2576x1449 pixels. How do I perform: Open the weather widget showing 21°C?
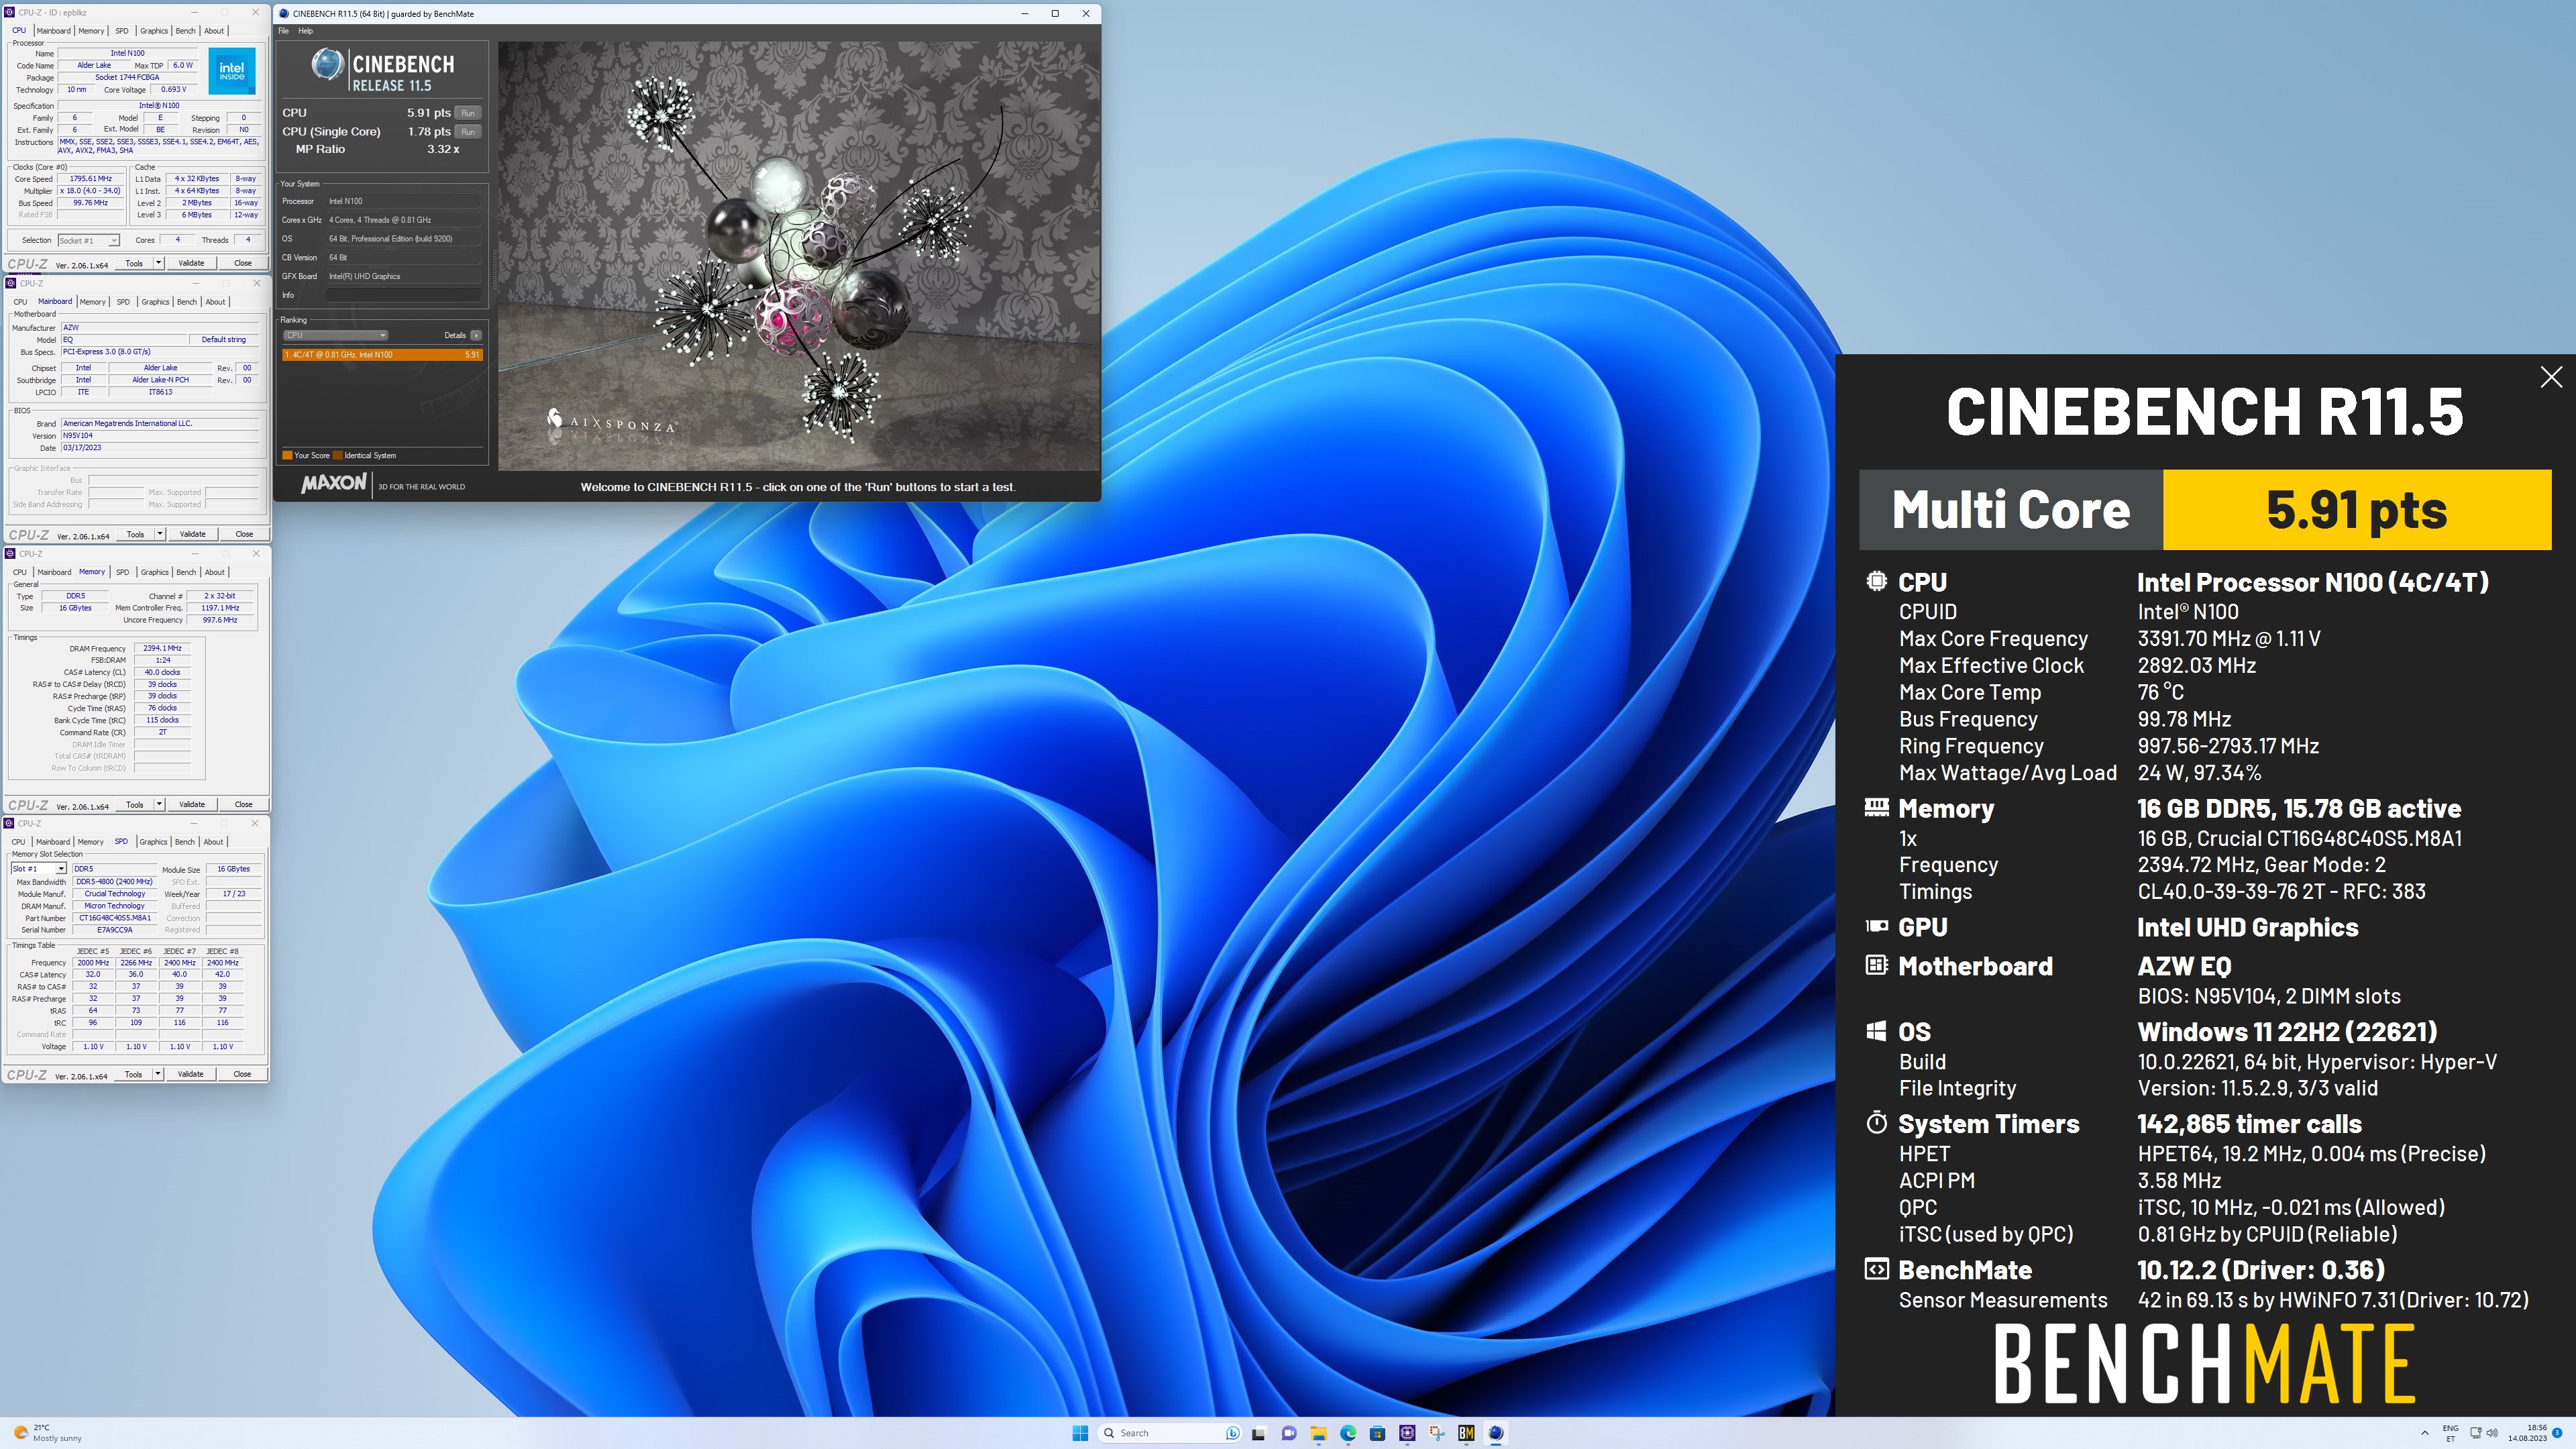coord(47,1433)
